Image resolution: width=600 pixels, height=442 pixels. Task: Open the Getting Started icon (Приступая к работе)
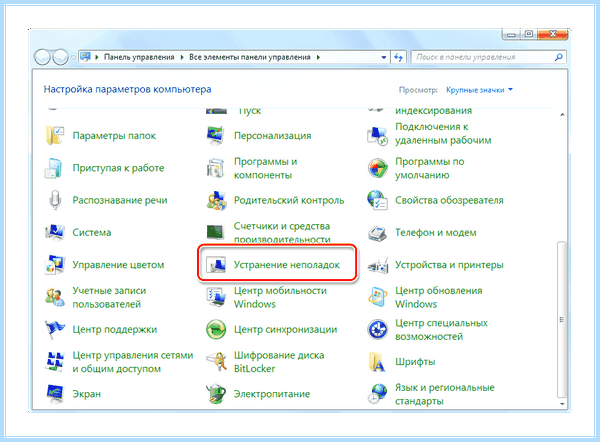pyautogui.click(x=54, y=168)
